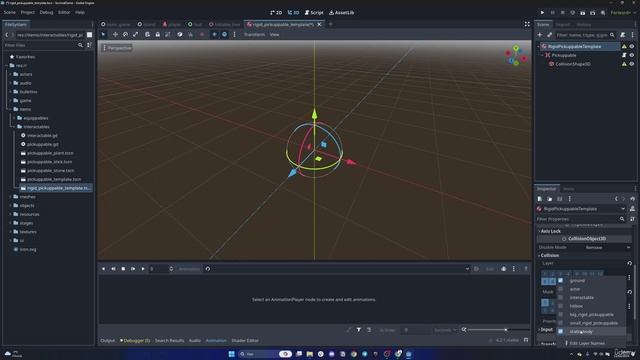Expand the meshes folder
This screenshot has height=360, width=640.
tap(11, 197)
